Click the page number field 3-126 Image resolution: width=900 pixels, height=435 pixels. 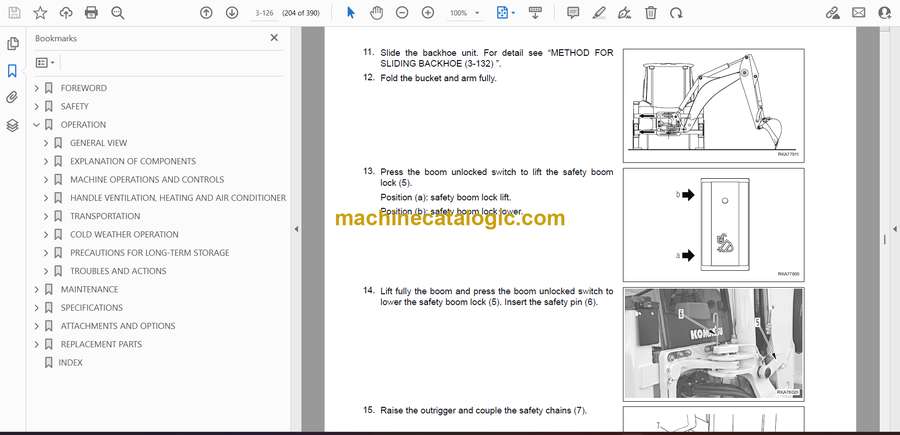pos(264,13)
